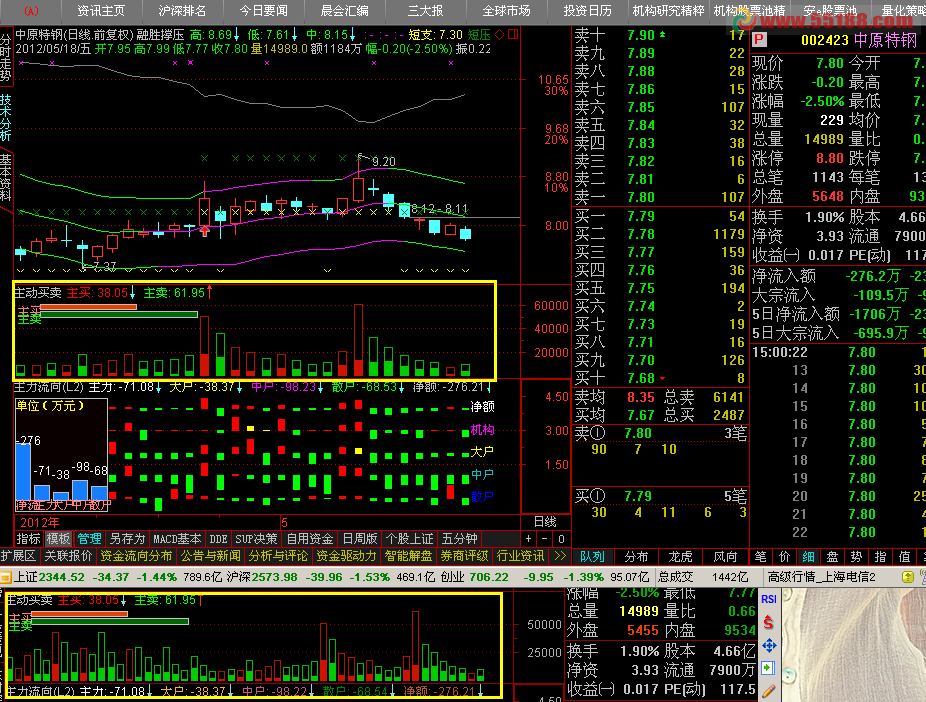Click the 单位(万元) fund flow thumbnail
Viewport: 926px width, 702px height.
pyautogui.click(x=61, y=455)
